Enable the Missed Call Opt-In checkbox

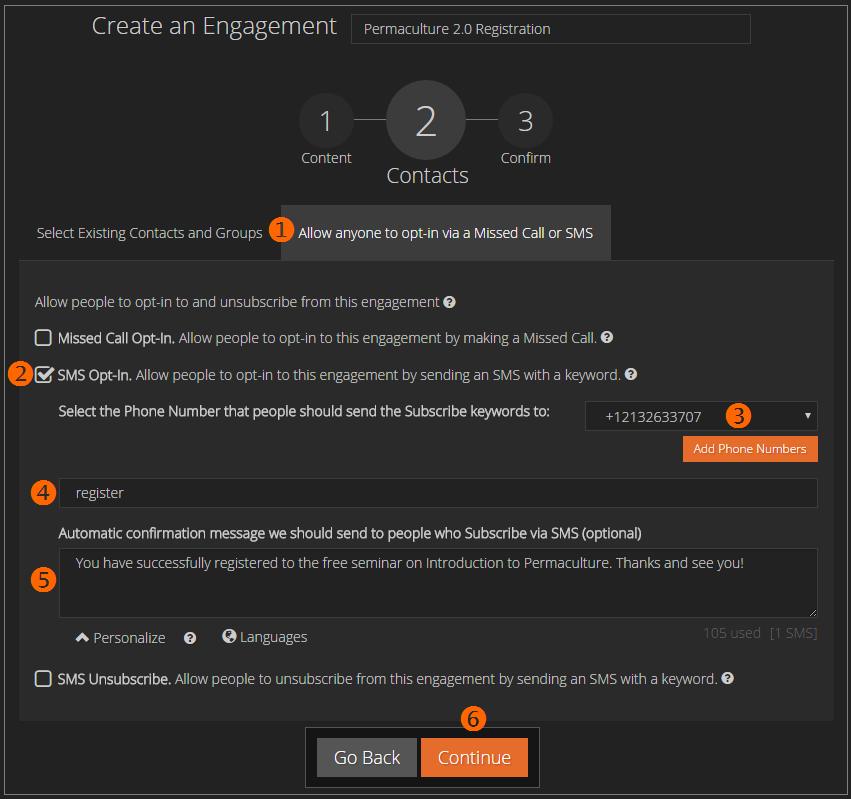(43, 338)
